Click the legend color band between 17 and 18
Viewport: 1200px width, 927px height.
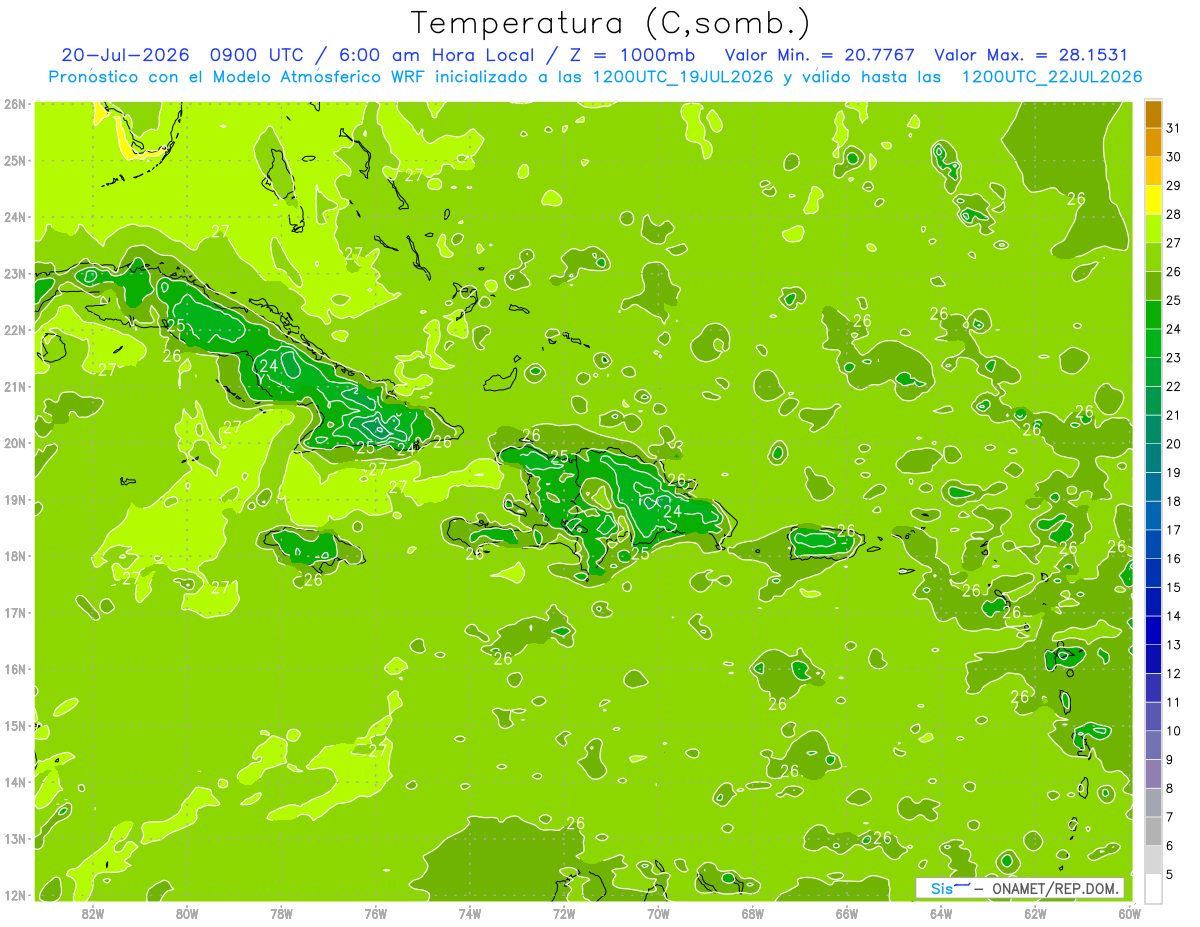point(1153,515)
